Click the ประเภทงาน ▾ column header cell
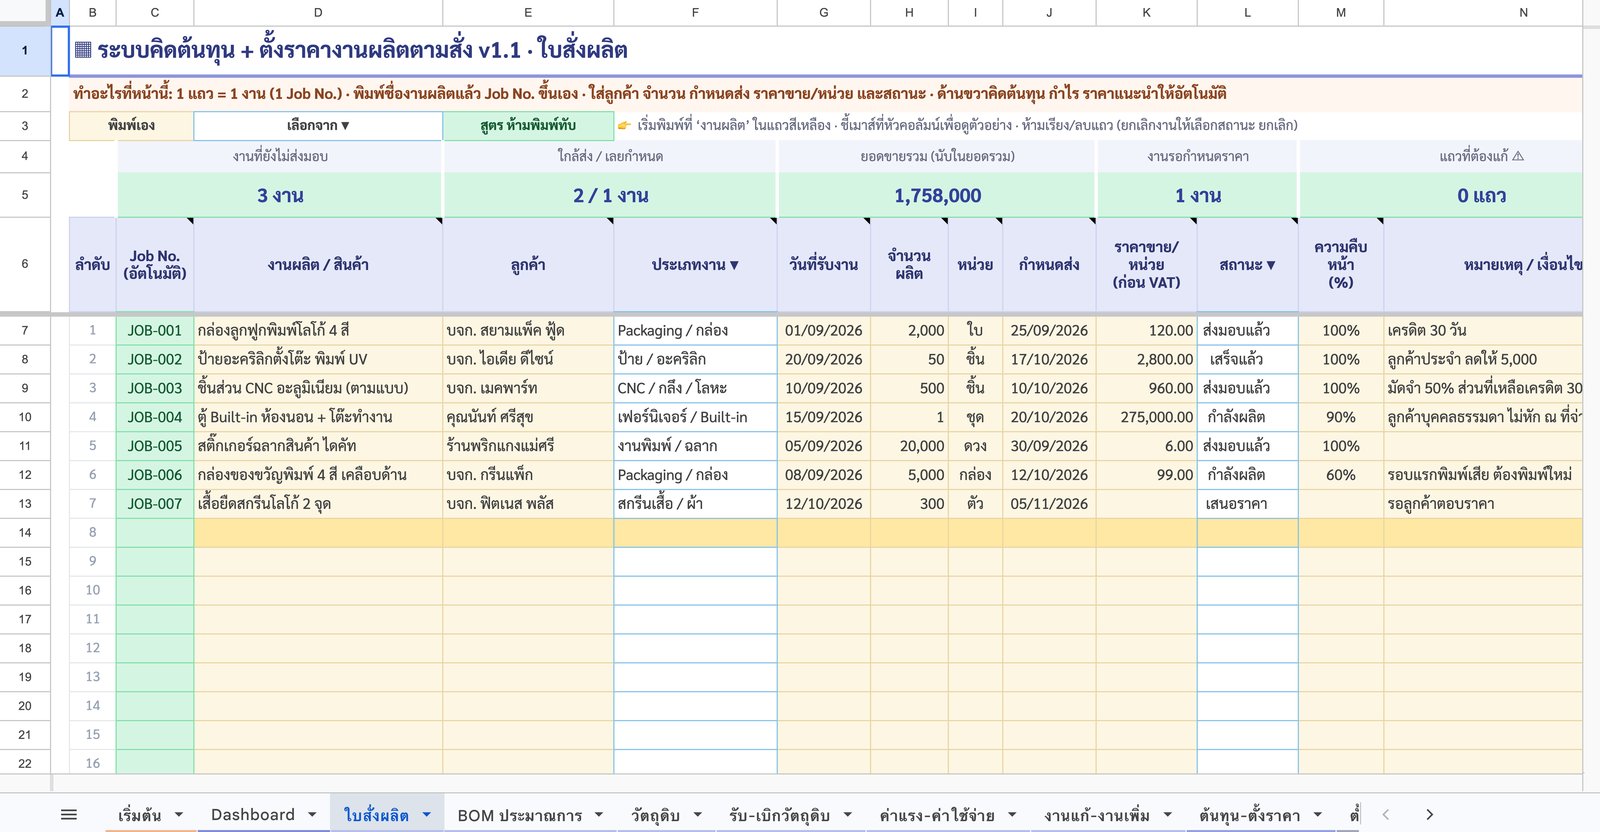 pos(695,265)
